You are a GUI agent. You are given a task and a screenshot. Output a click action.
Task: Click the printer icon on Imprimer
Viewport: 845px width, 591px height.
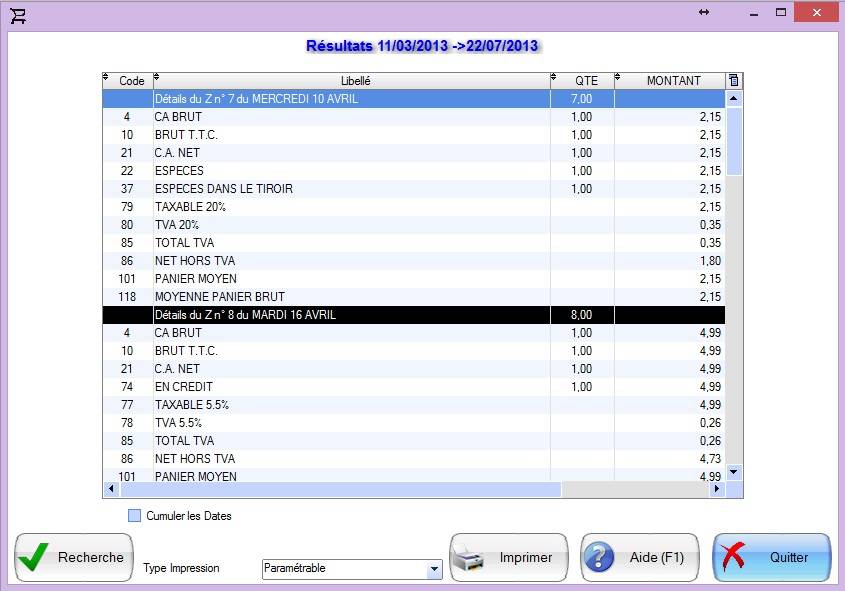pyautogui.click(x=472, y=558)
